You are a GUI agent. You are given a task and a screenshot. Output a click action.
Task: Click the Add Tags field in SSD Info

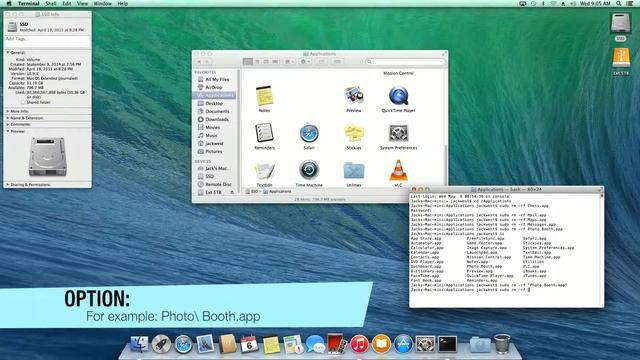click(x=47, y=40)
